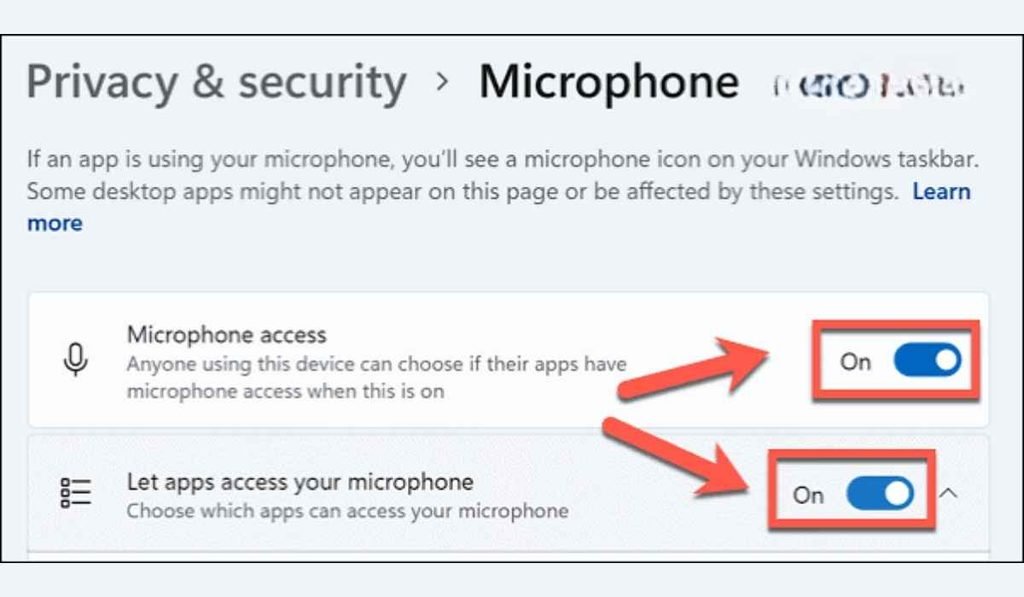The width and height of the screenshot is (1024, 597).
Task: Click the On label beside Microphone access switch
Action: 856,362
